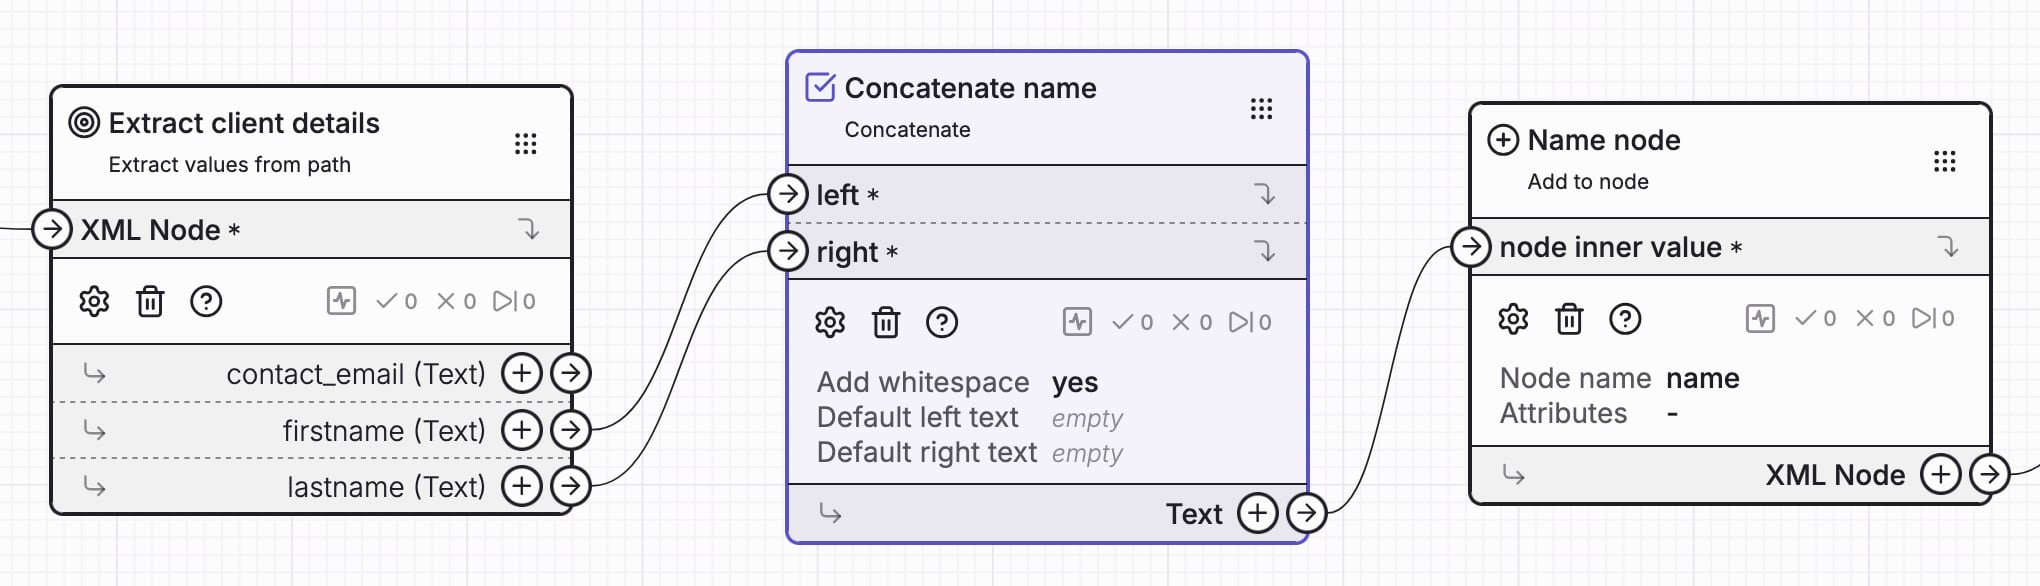Screen dimensions: 2040x586
Task: Open grid dots menu on Concatenate name
Action: pyautogui.click(x=1261, y=108)
